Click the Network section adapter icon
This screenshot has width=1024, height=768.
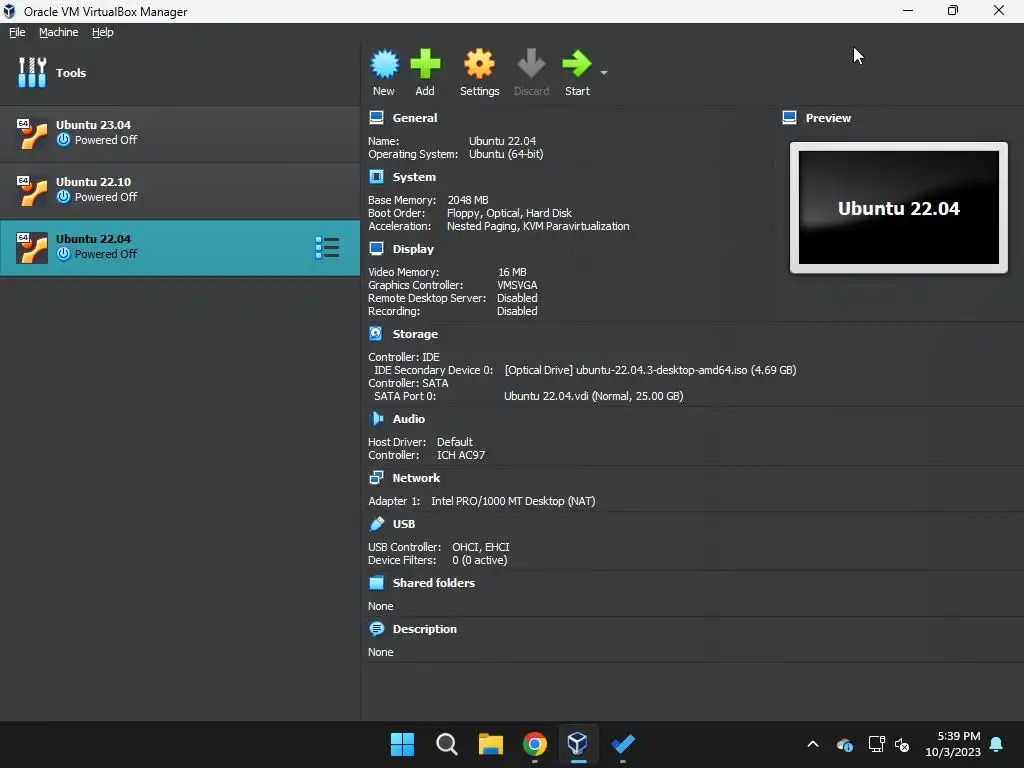[376, 478]
